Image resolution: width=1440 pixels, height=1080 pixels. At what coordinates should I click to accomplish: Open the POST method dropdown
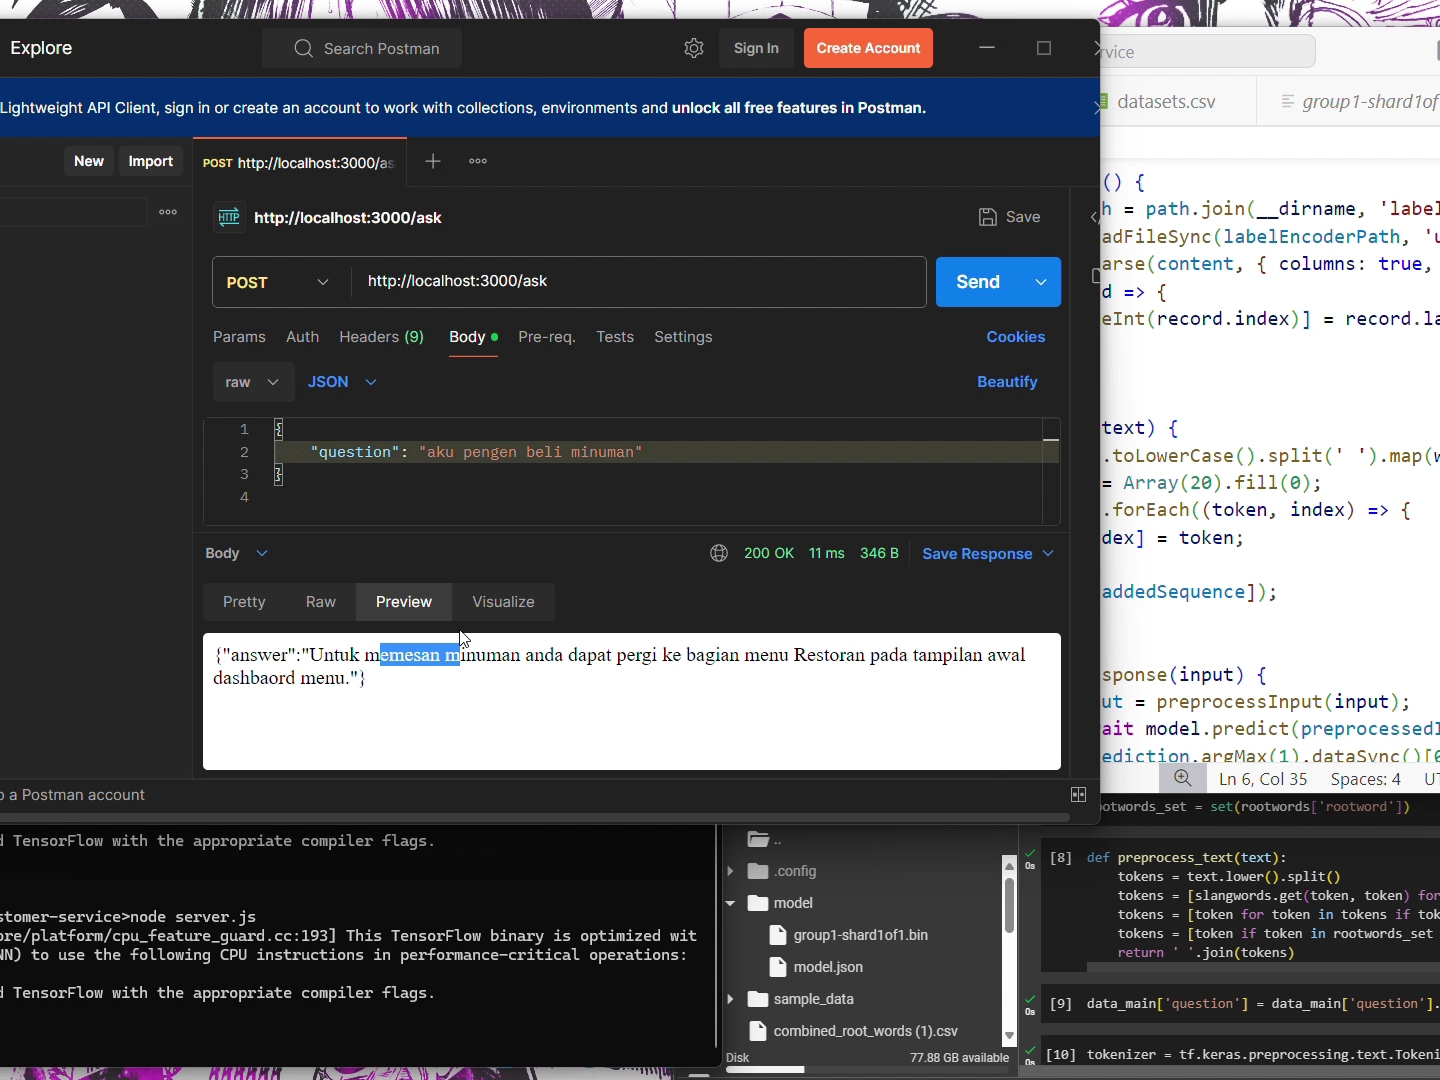click(x=280, y=282)
